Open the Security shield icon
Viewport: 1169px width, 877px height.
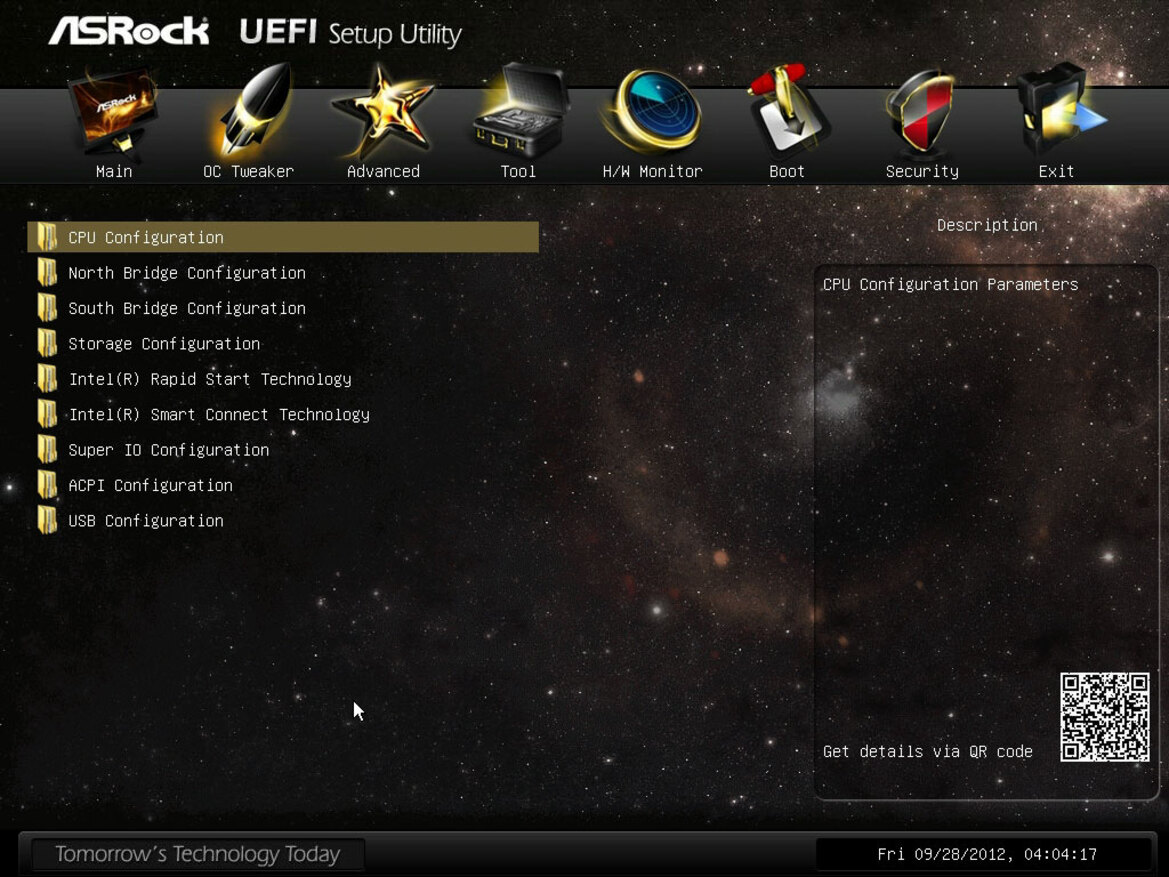(x=921, y=112)
